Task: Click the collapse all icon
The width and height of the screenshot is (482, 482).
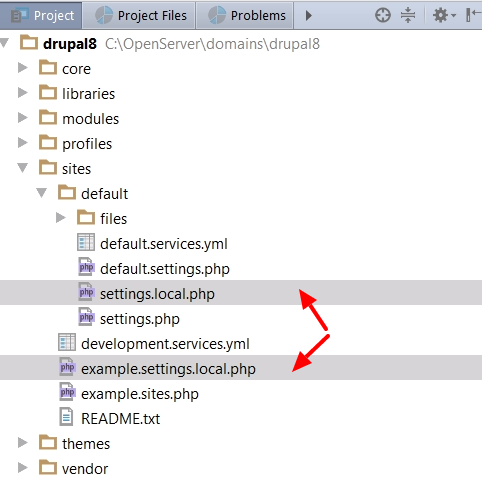Action: click(x=408, y=15)
